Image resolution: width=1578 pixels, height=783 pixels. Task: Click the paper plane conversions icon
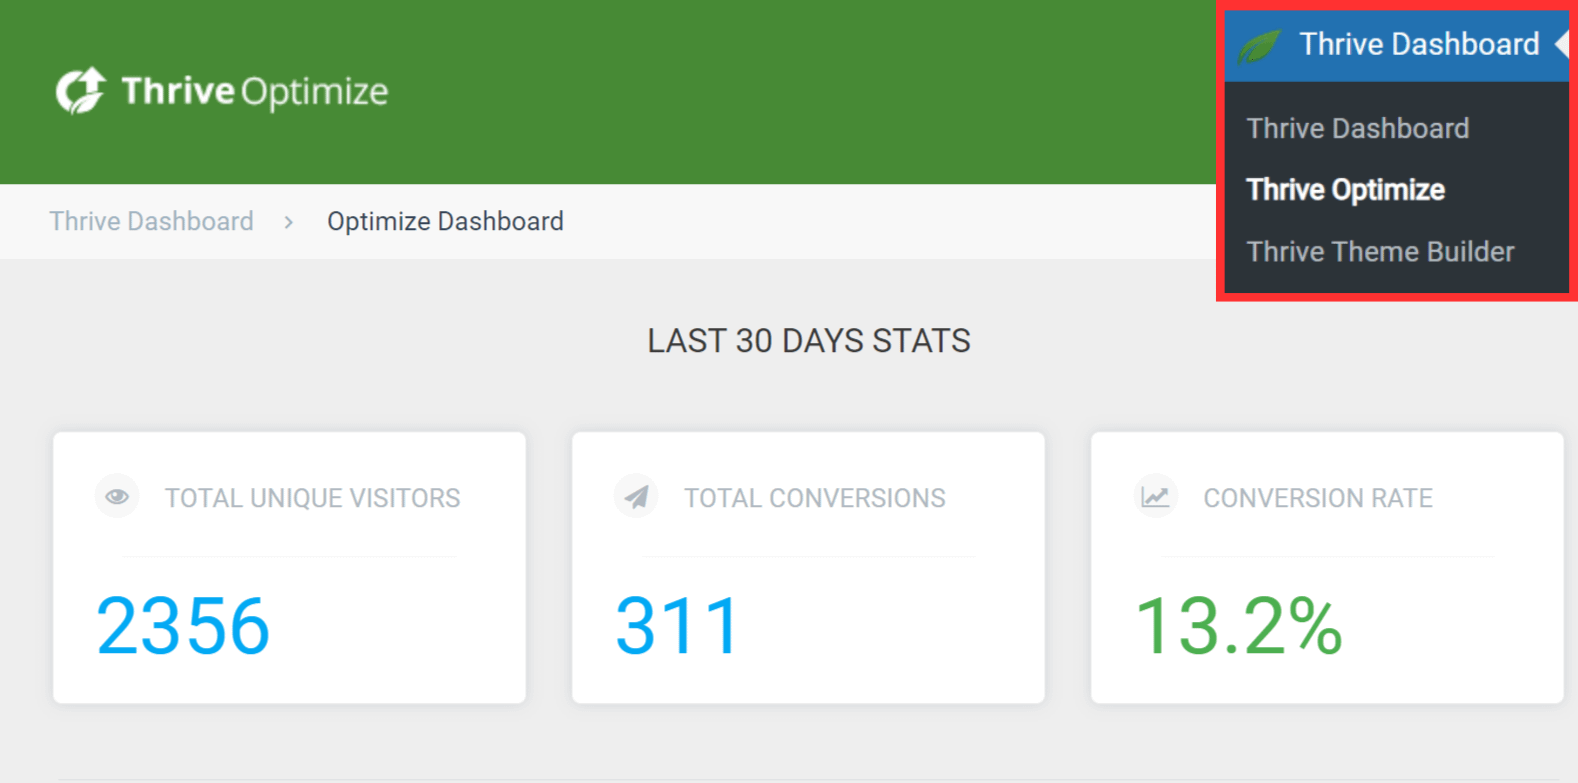pos(636,497)
